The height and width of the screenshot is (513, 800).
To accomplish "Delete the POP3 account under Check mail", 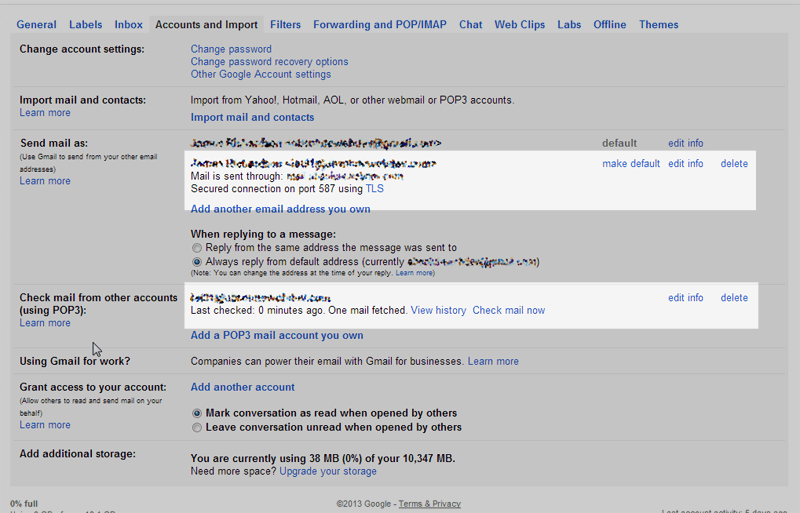I will click(734, 298).
